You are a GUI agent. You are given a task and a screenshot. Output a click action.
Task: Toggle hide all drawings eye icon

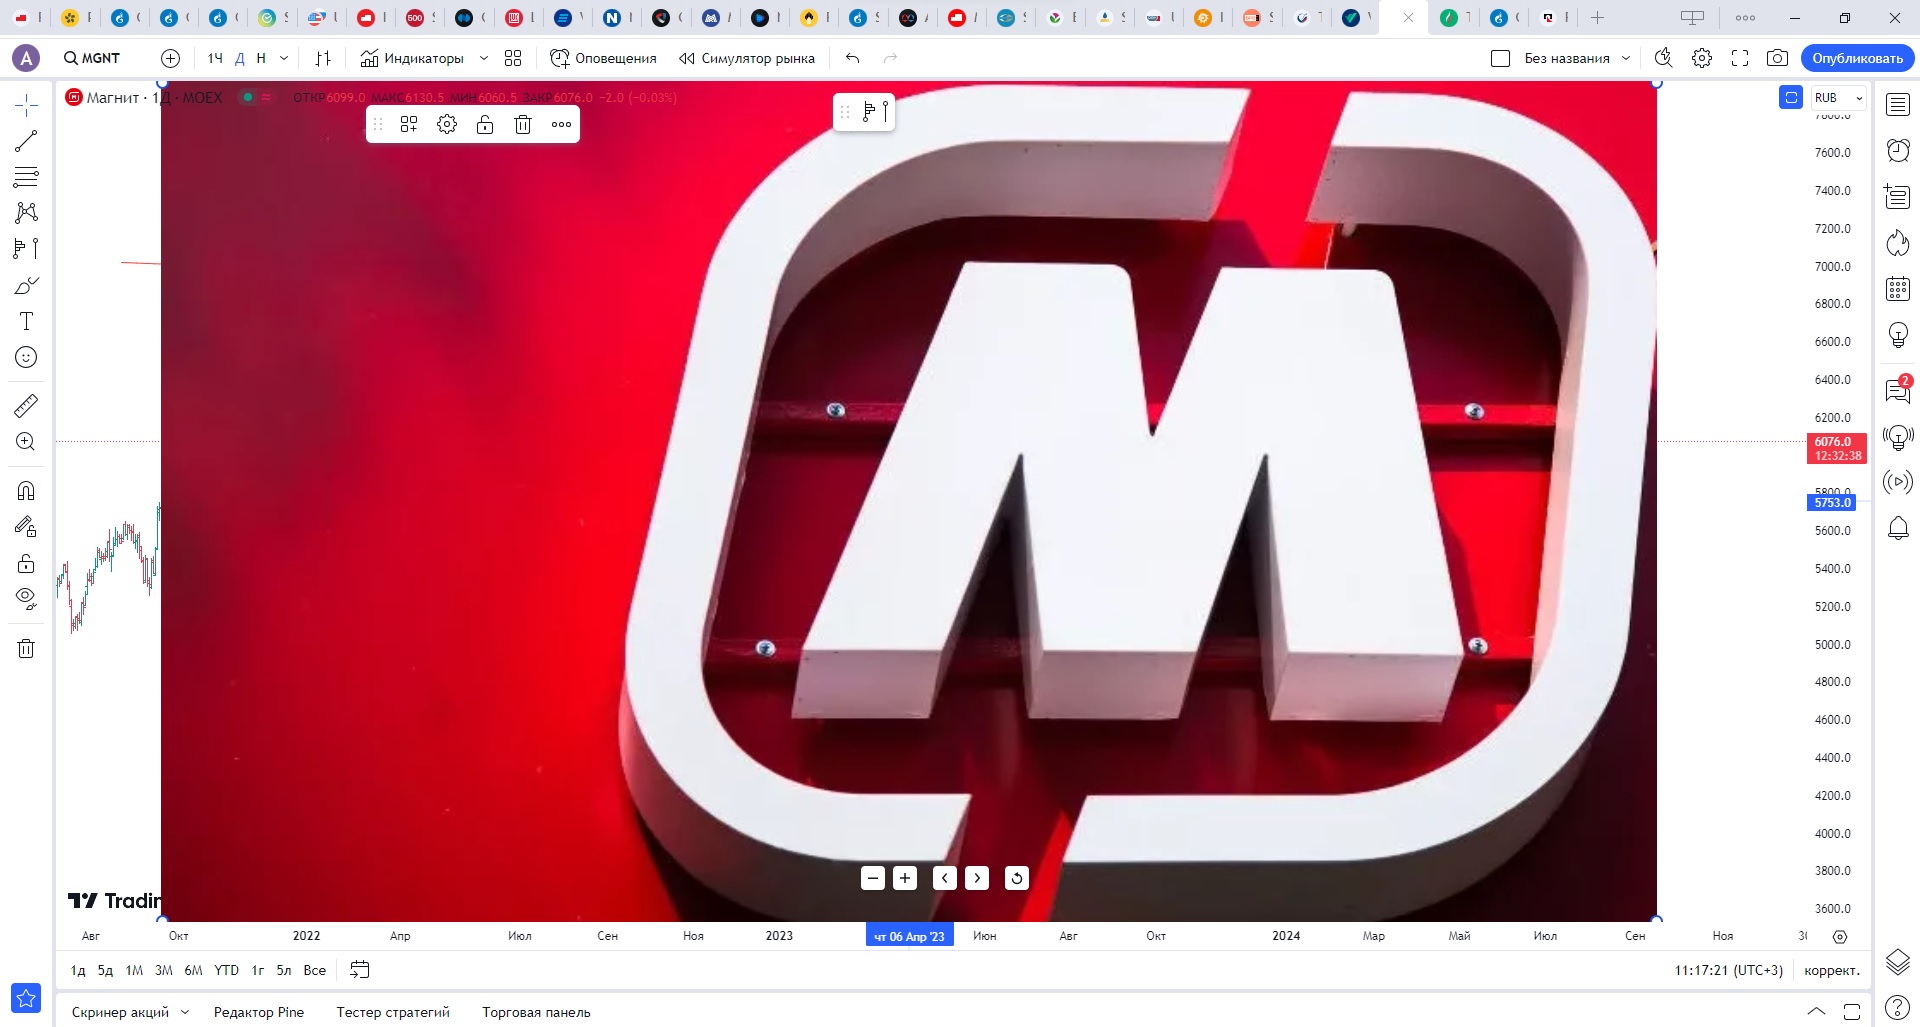tap(26, 599)
